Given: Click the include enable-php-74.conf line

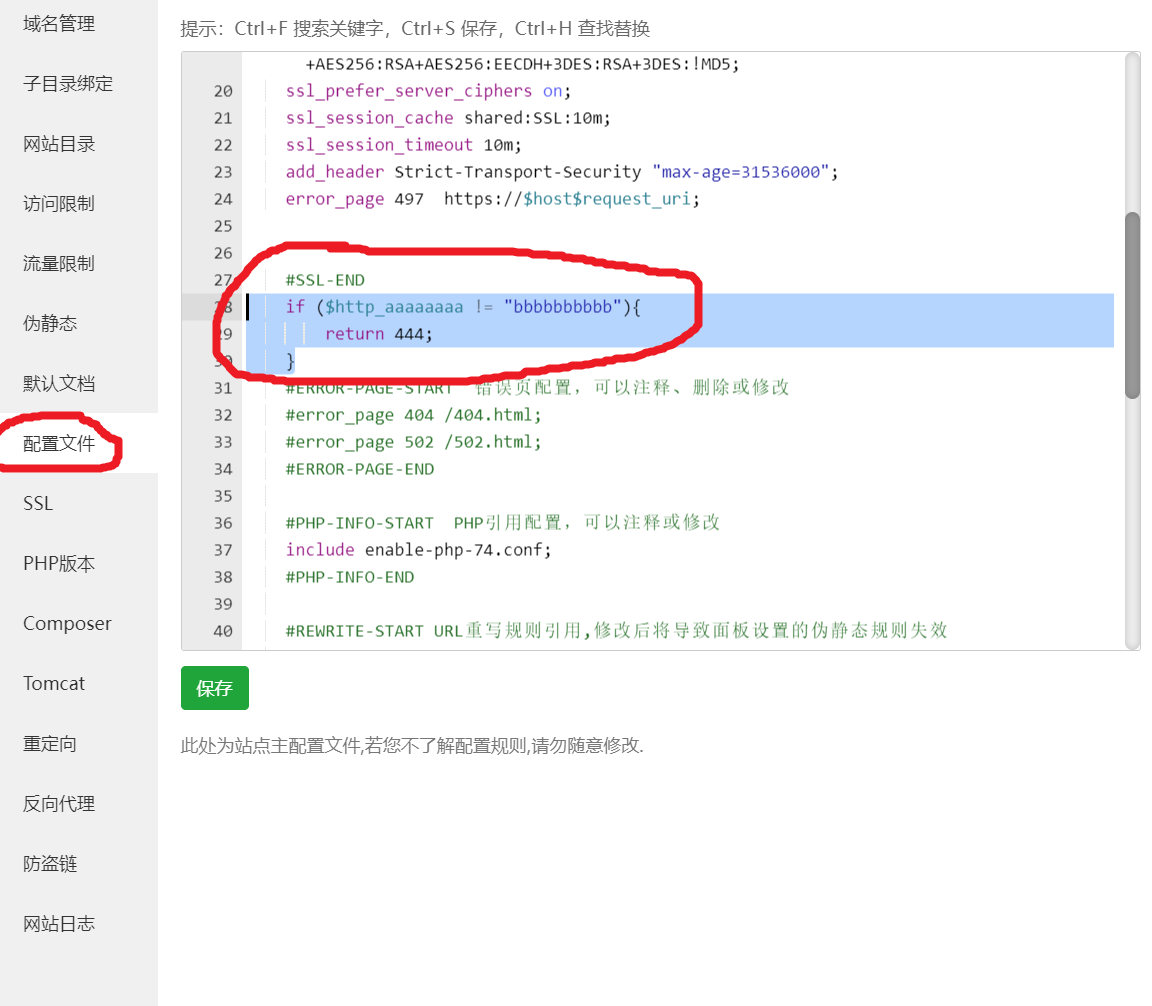Looking at the screenshot, I should (419, 550).
